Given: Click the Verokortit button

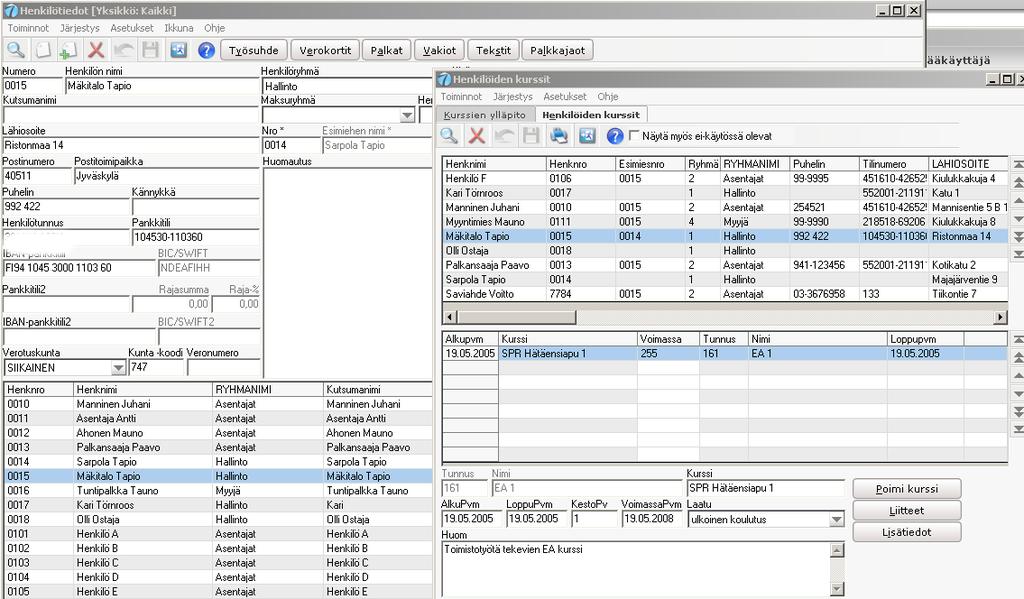Looking at the screenshot, I should (325, 50).
